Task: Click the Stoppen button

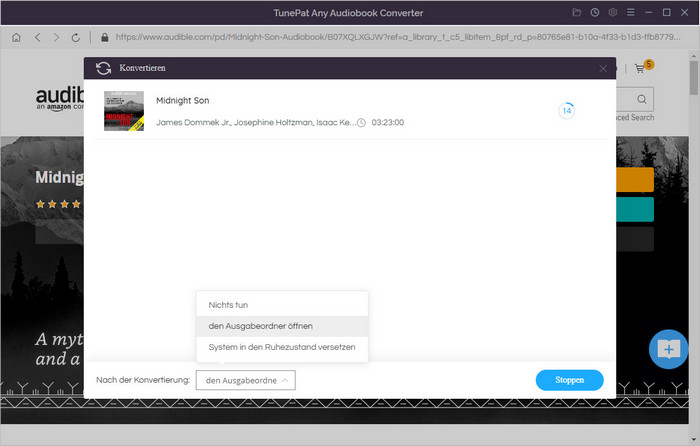Action: (569, 380)
